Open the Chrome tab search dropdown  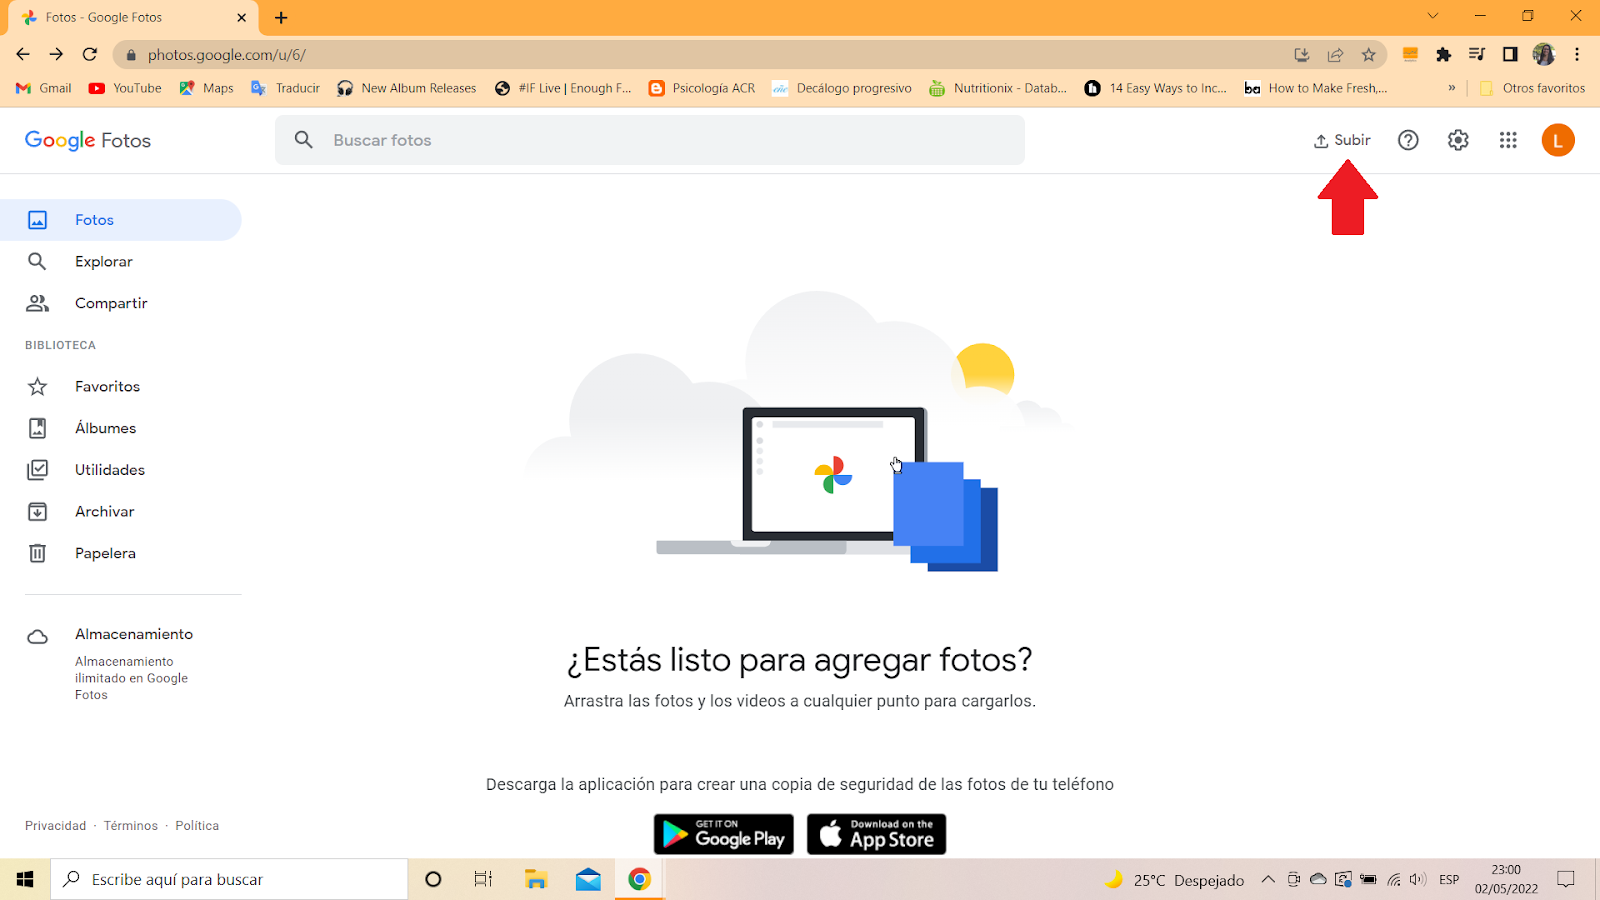tap(1432, 15)
